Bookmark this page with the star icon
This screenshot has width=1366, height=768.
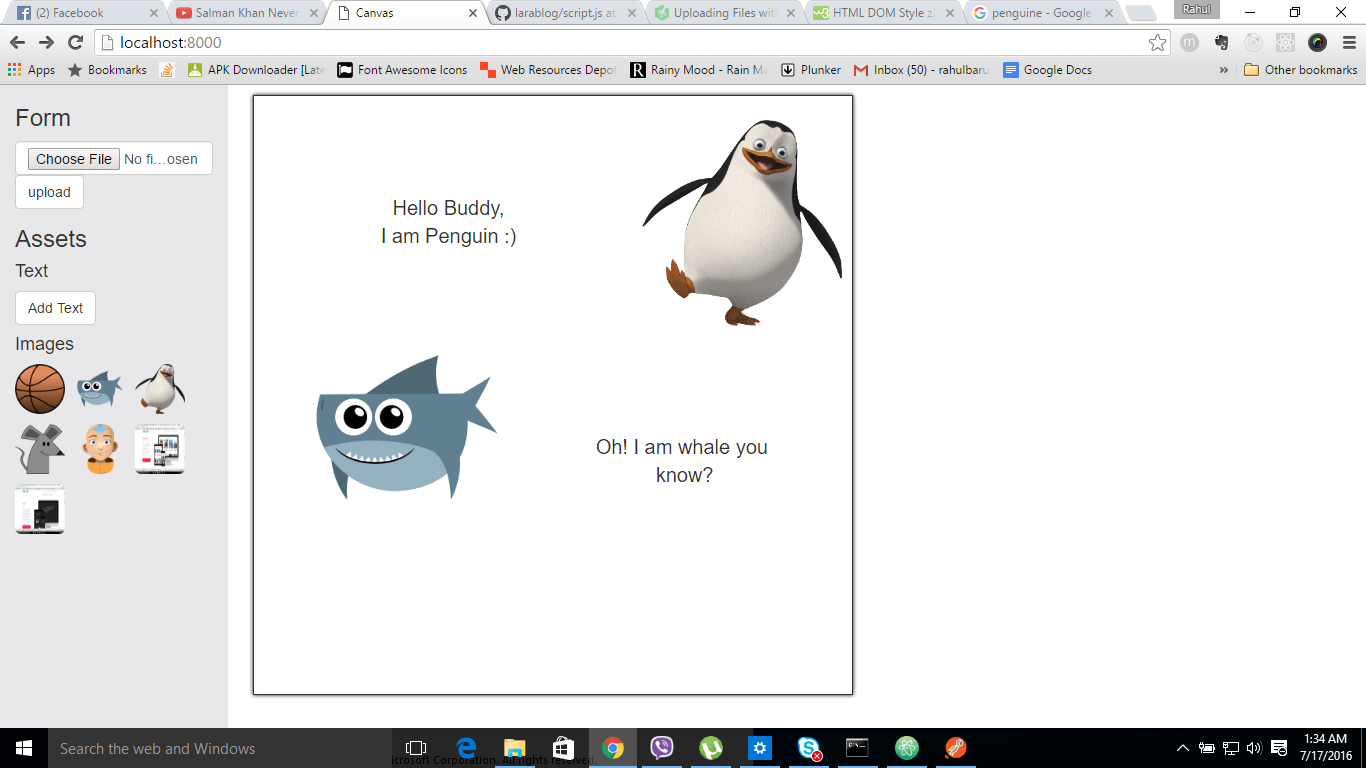click(1157, 43)
